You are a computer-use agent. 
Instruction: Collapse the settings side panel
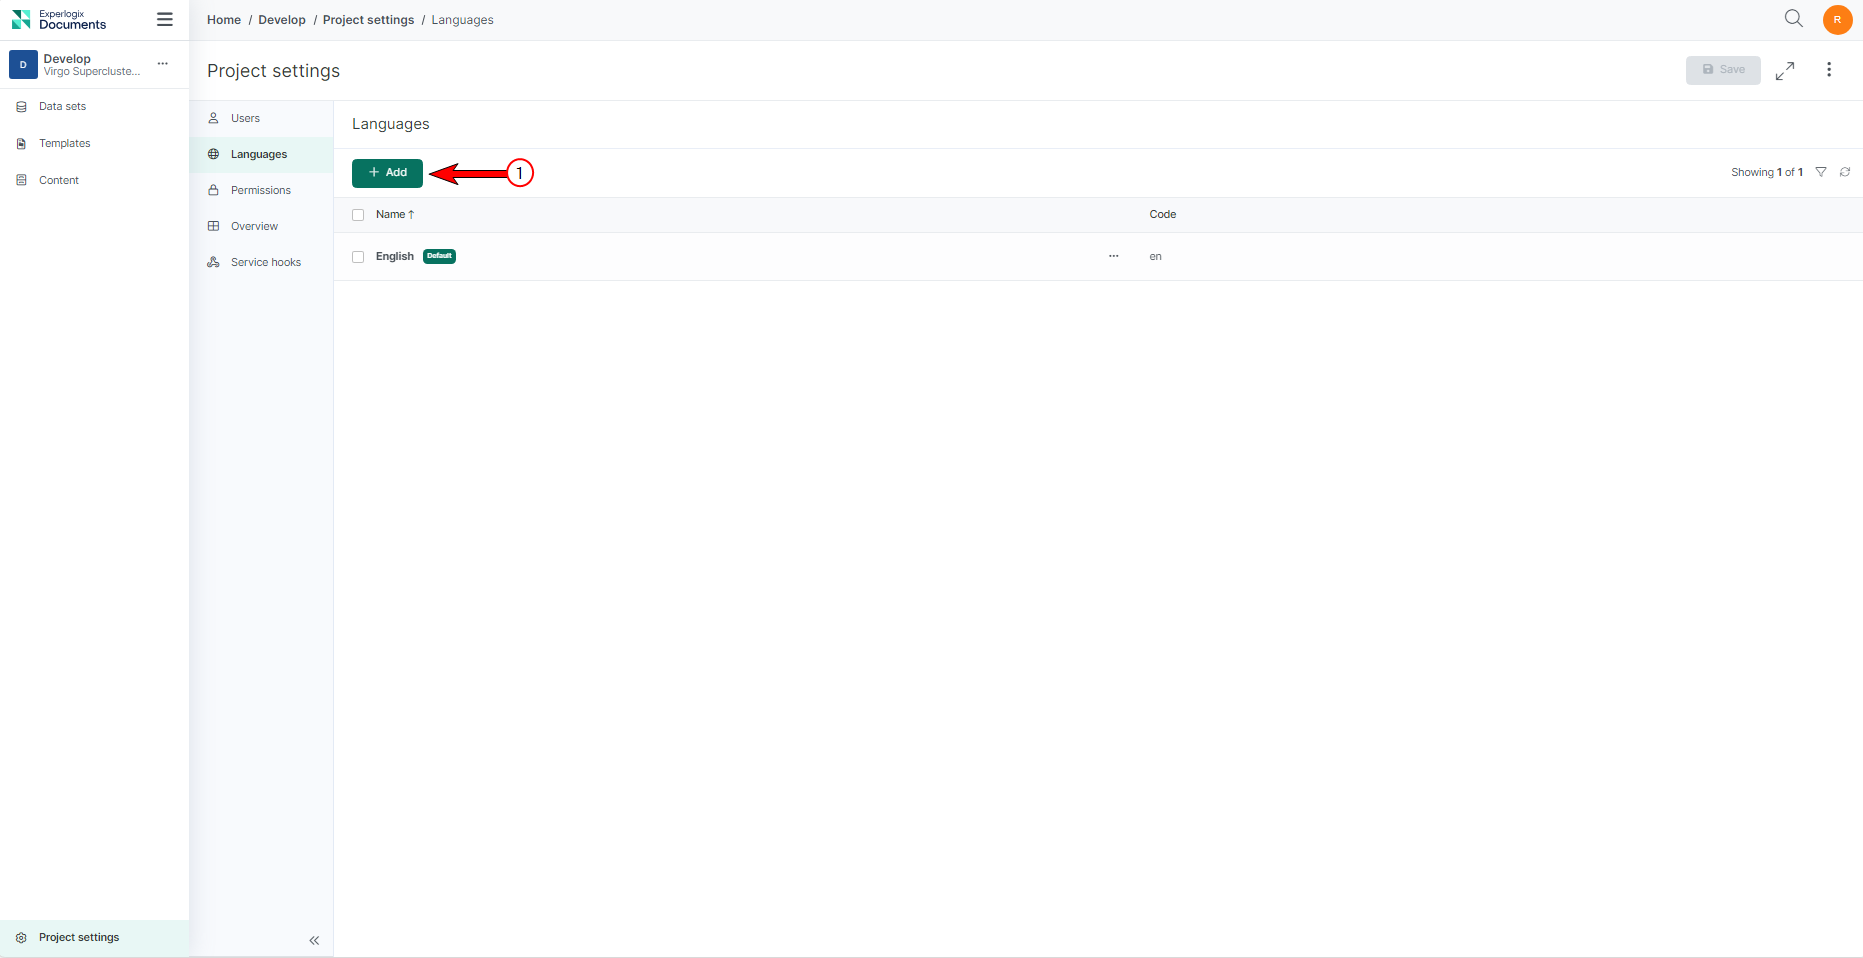(314, 940)
